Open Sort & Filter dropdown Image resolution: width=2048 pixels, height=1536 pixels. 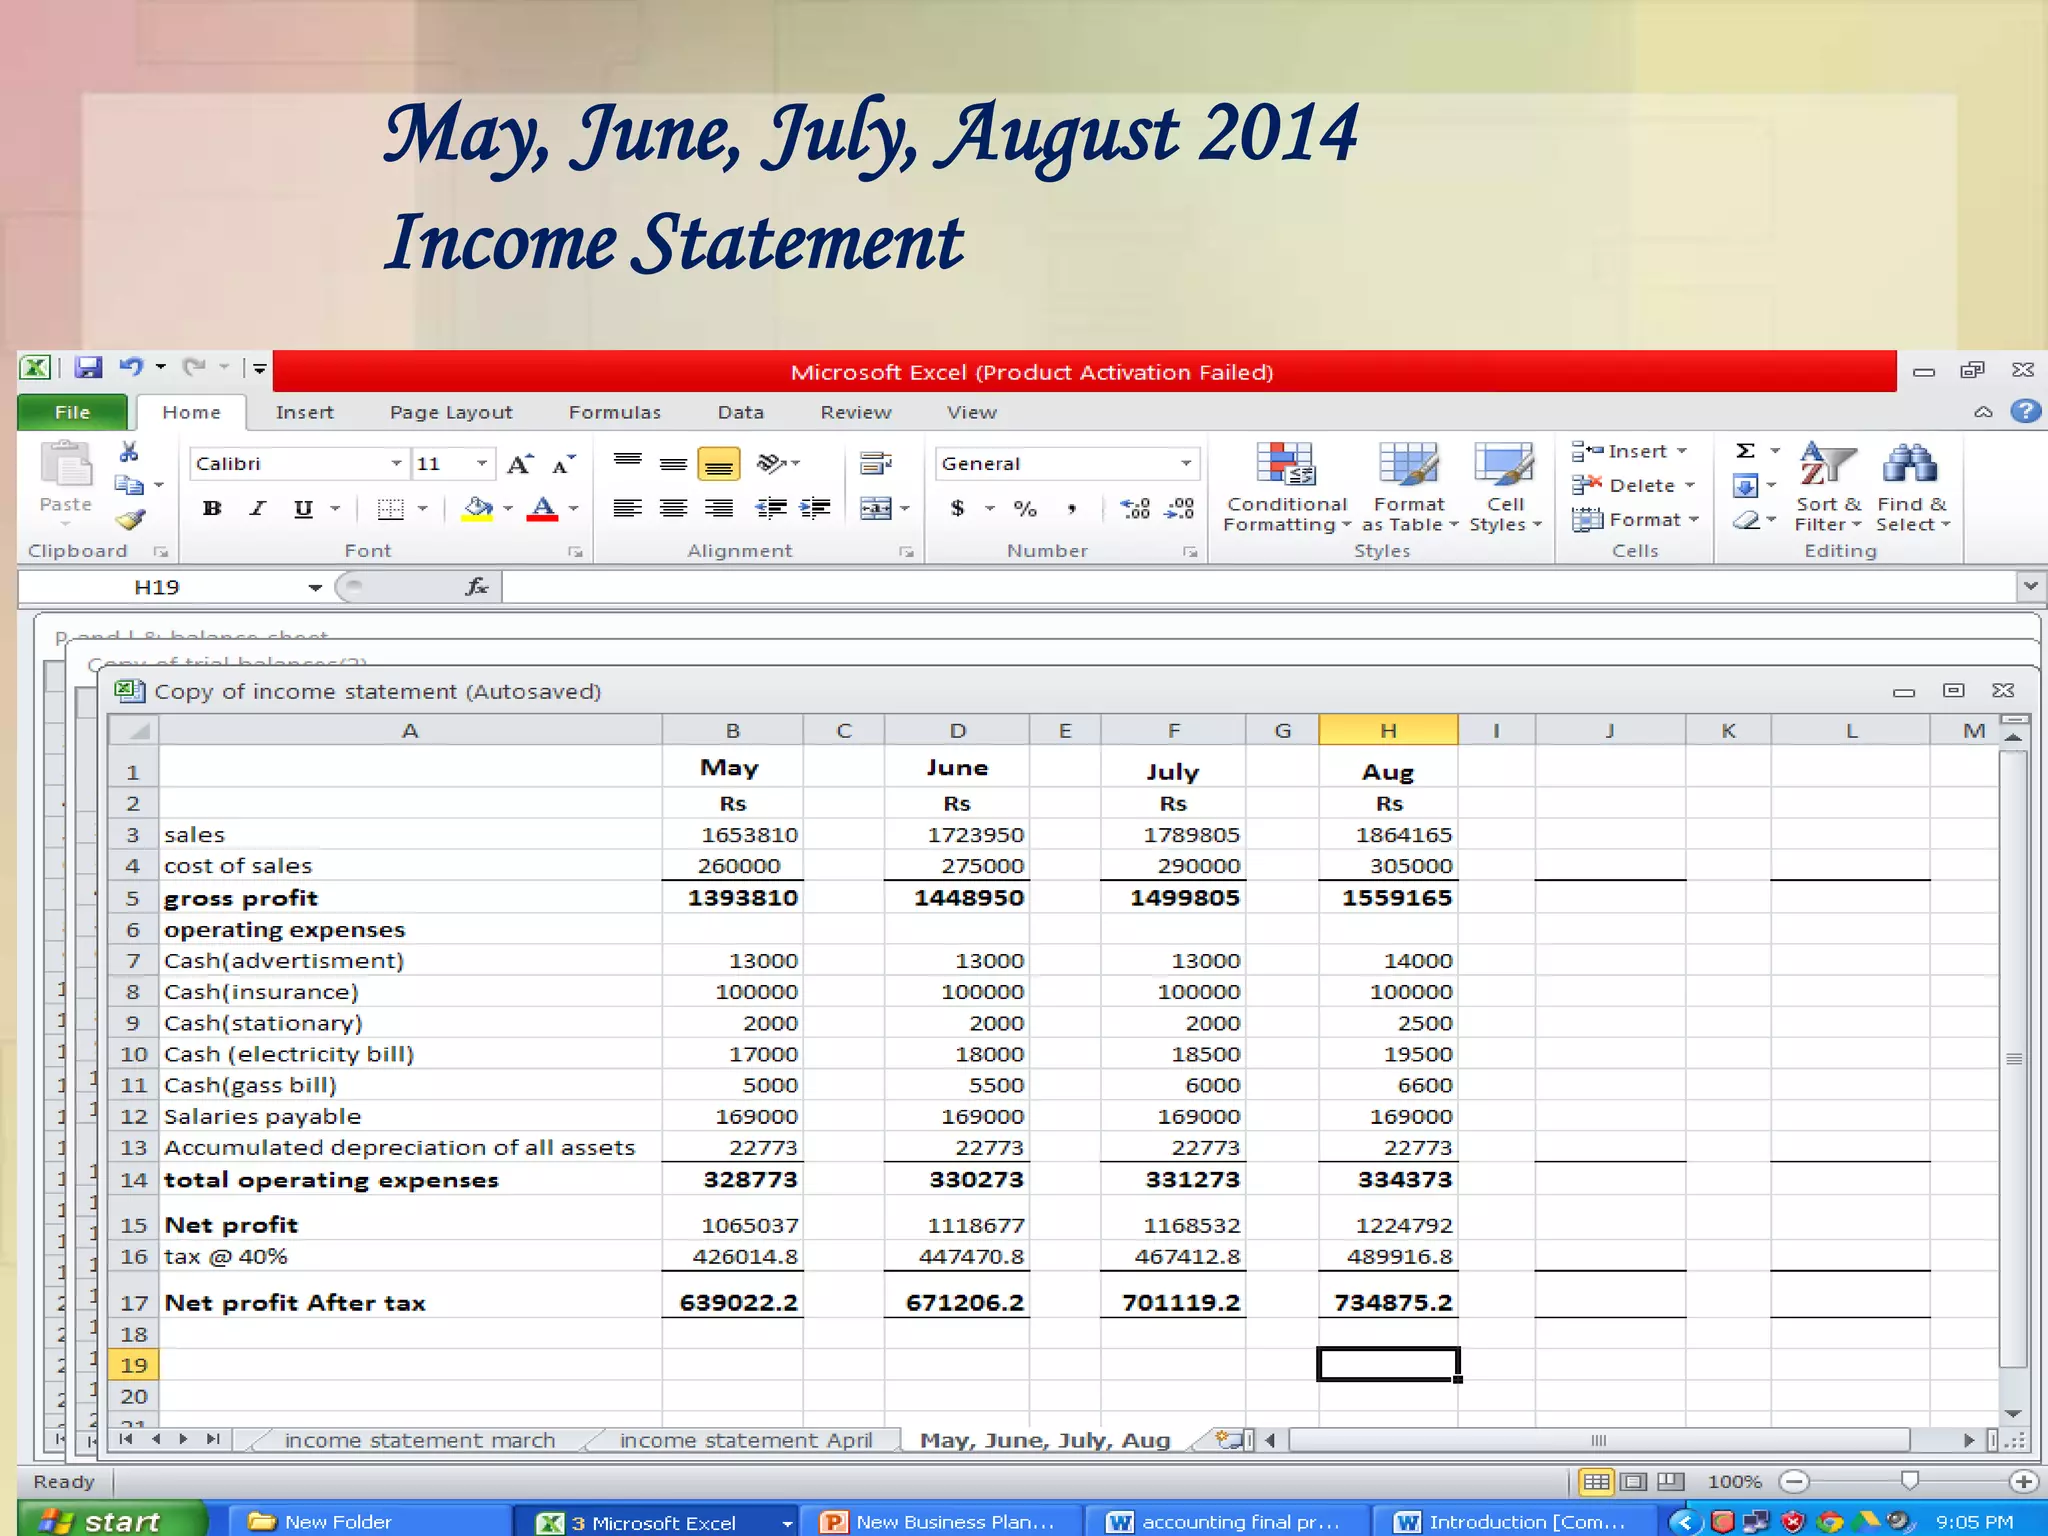1828,487
